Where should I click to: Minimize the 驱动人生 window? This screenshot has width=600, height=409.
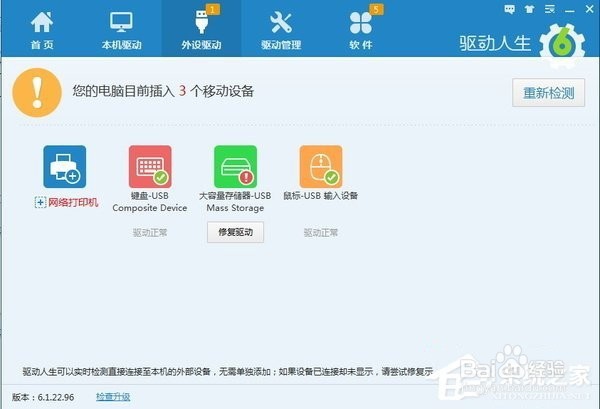(570, 11)
